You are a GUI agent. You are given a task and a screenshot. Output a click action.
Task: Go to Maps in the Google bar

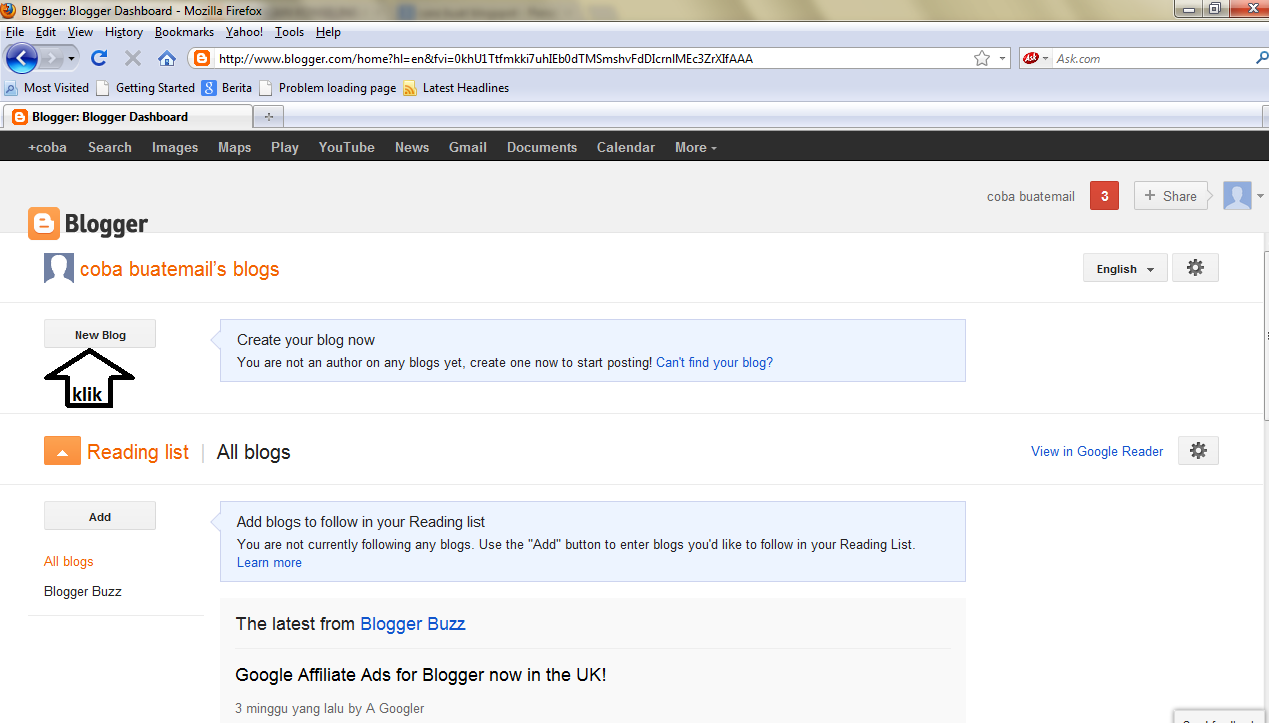click(x=235, y=147)
